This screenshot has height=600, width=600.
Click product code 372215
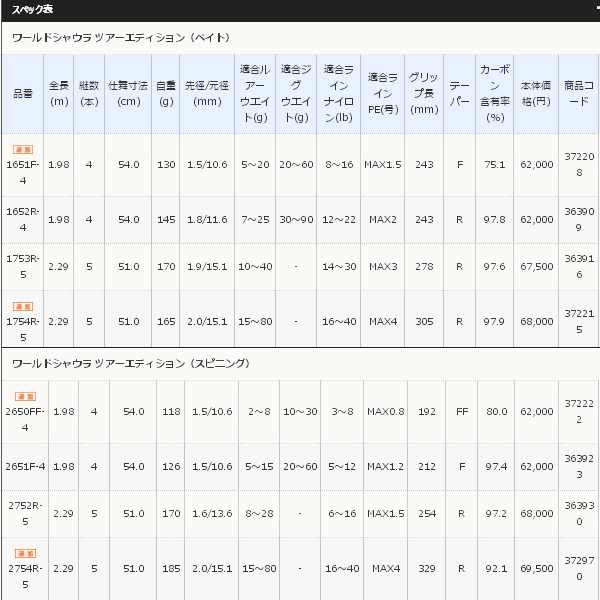pos(579,321)
